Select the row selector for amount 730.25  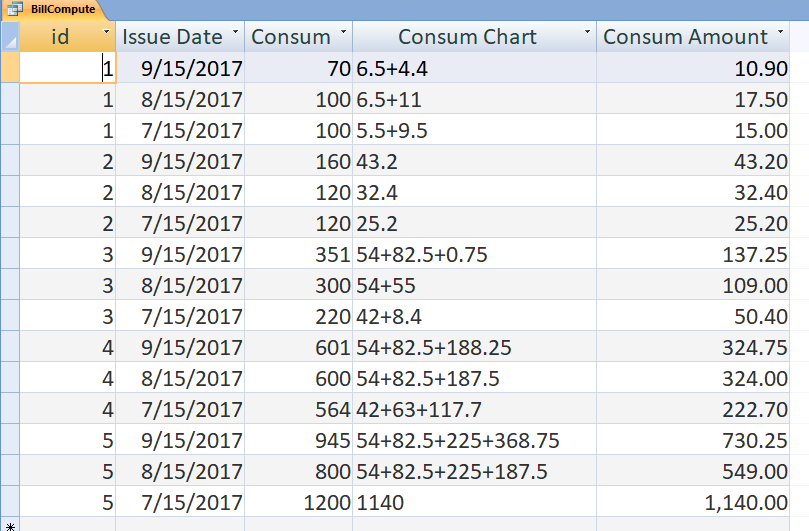pyautogui.click(x=10, y=439)
